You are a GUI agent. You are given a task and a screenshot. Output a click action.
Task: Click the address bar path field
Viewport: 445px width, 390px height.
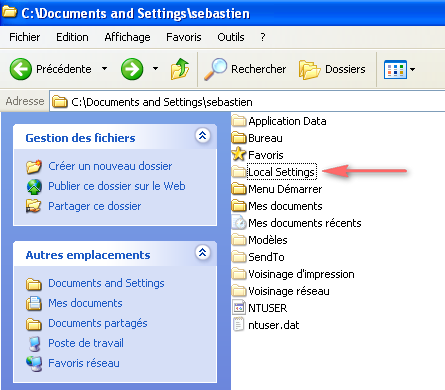[247, 102]
